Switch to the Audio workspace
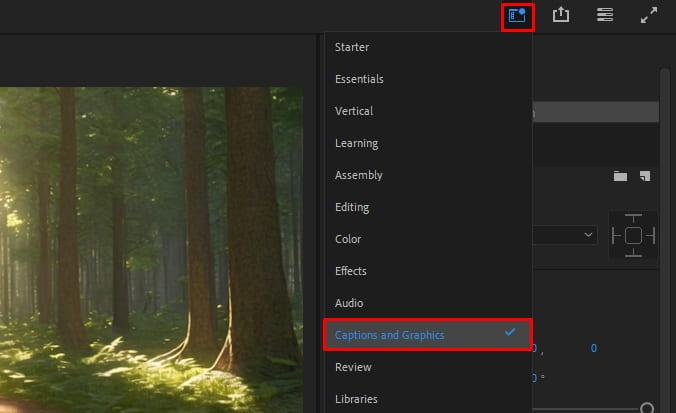Screen dimensions: 676x413 (x=428, y=303)
